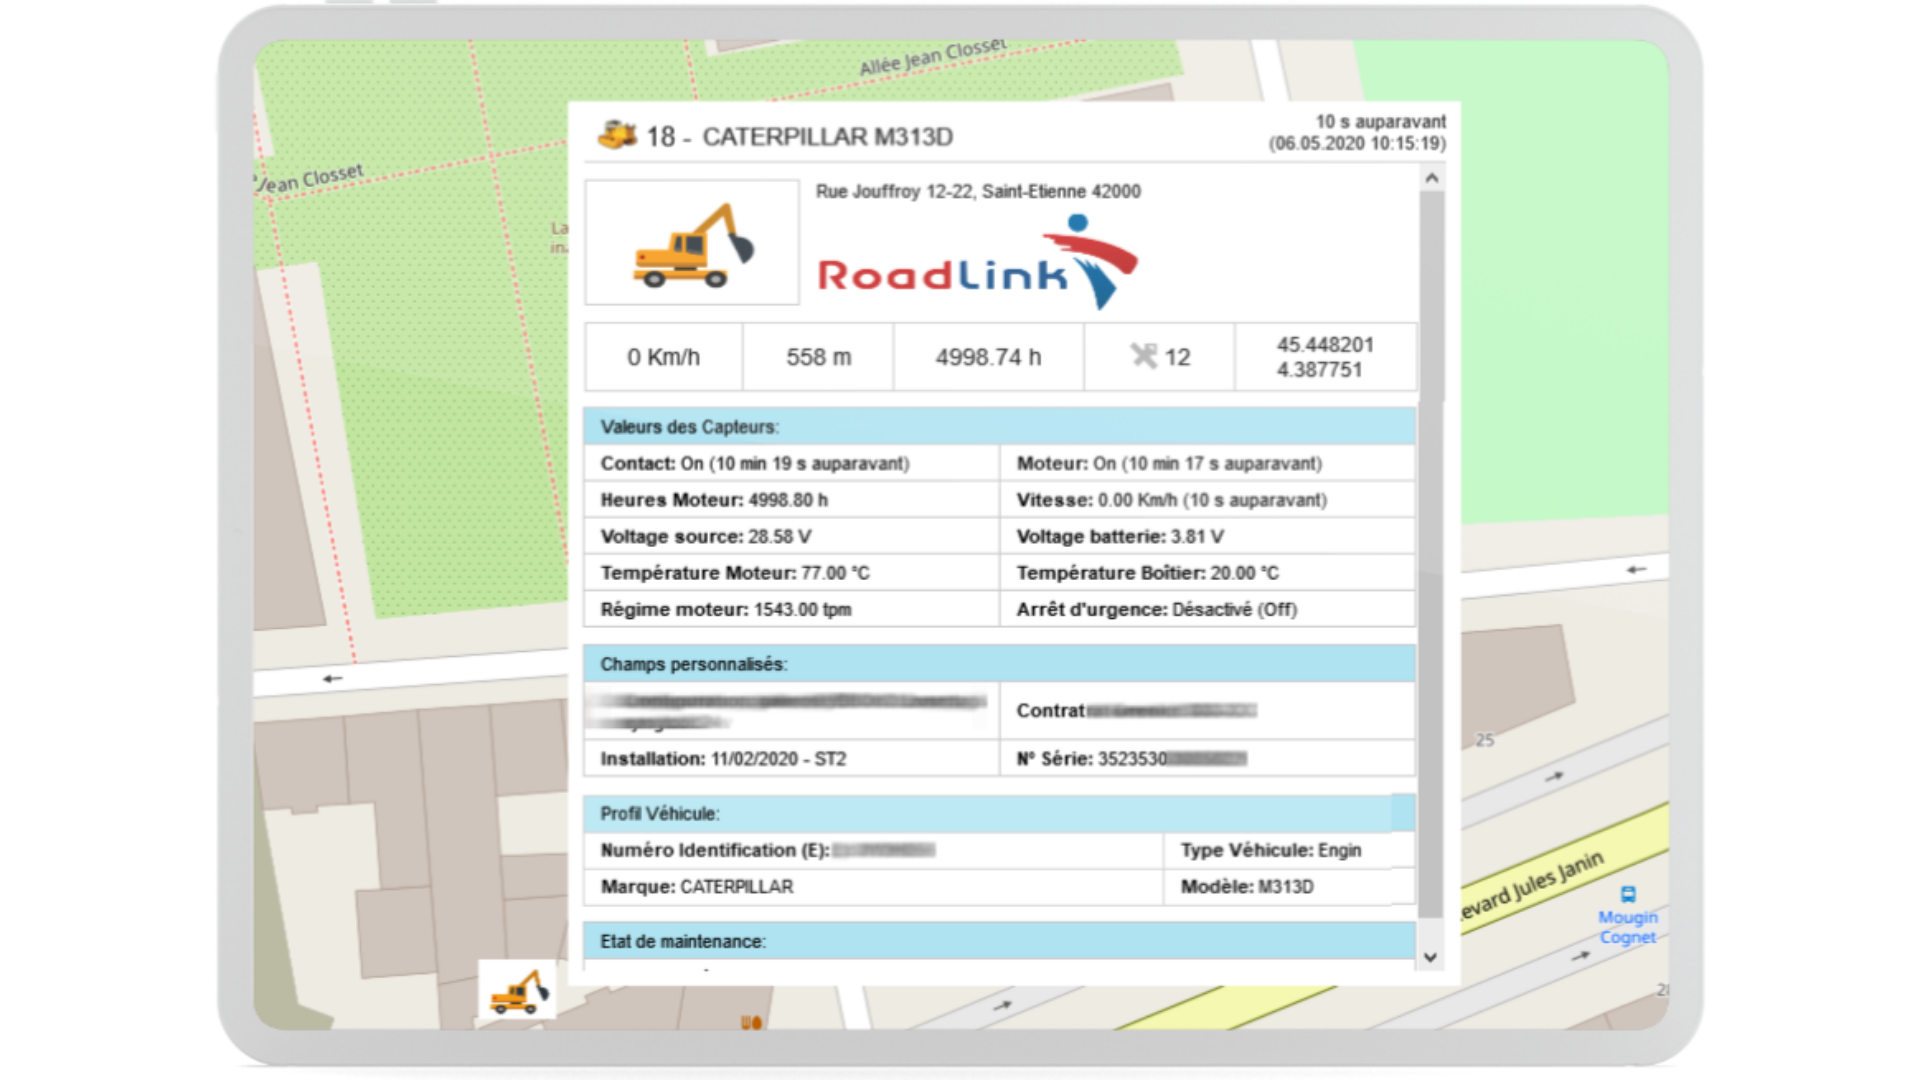The width and height of the screenshot is (1920, 1080).
Task: Click the popup vertical scrollbar thumb
Action: click(1431, 555)
